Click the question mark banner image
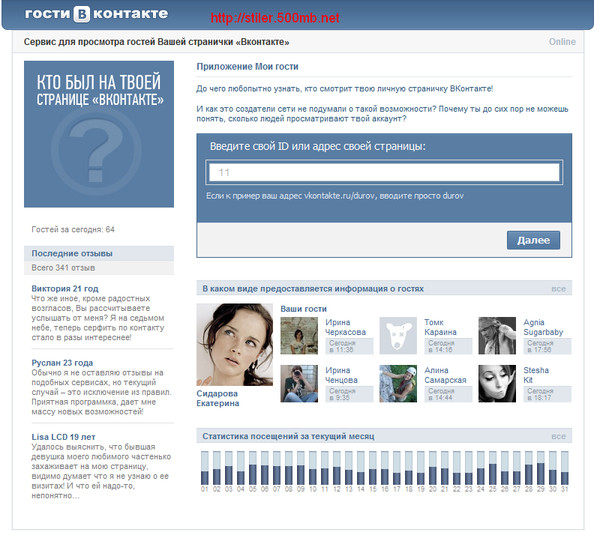Viewport: 600px width, 553px height. (99, 134)
